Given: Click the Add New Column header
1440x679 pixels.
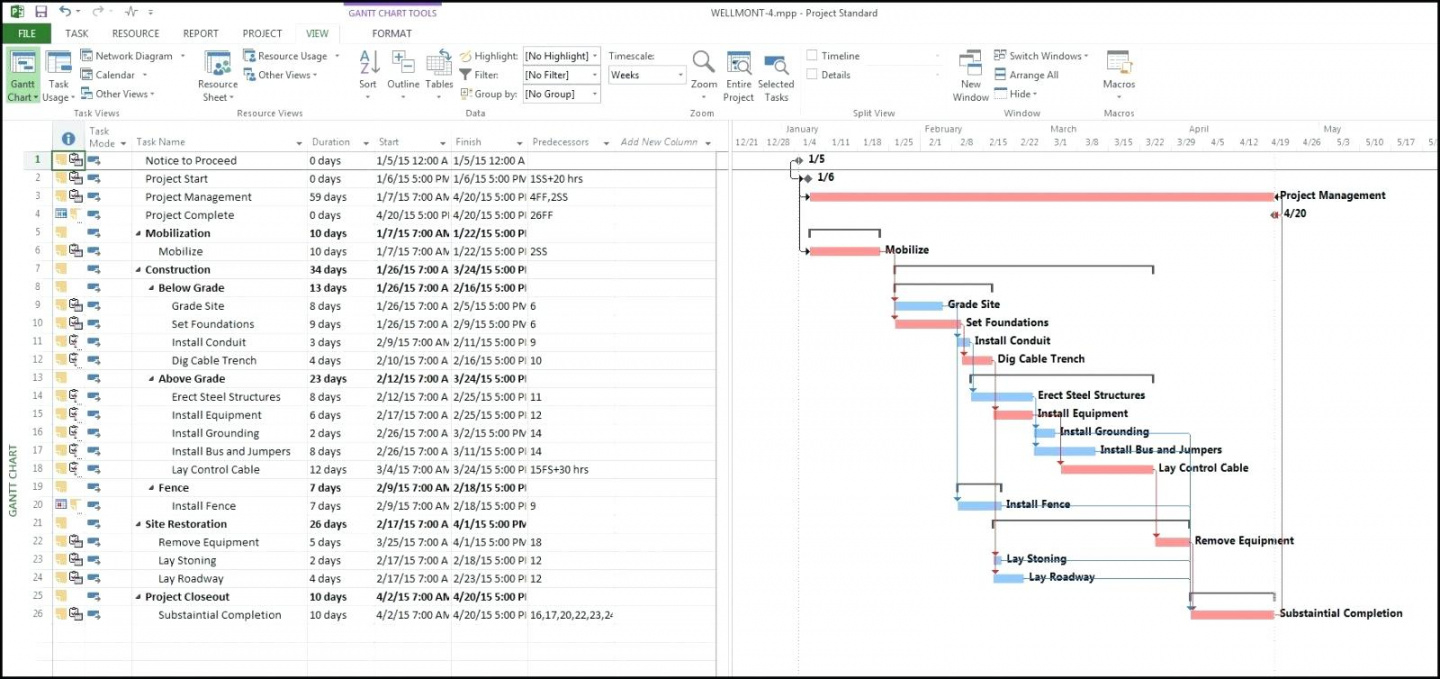Looking at the screenshot, I should [x=659, y=142].
